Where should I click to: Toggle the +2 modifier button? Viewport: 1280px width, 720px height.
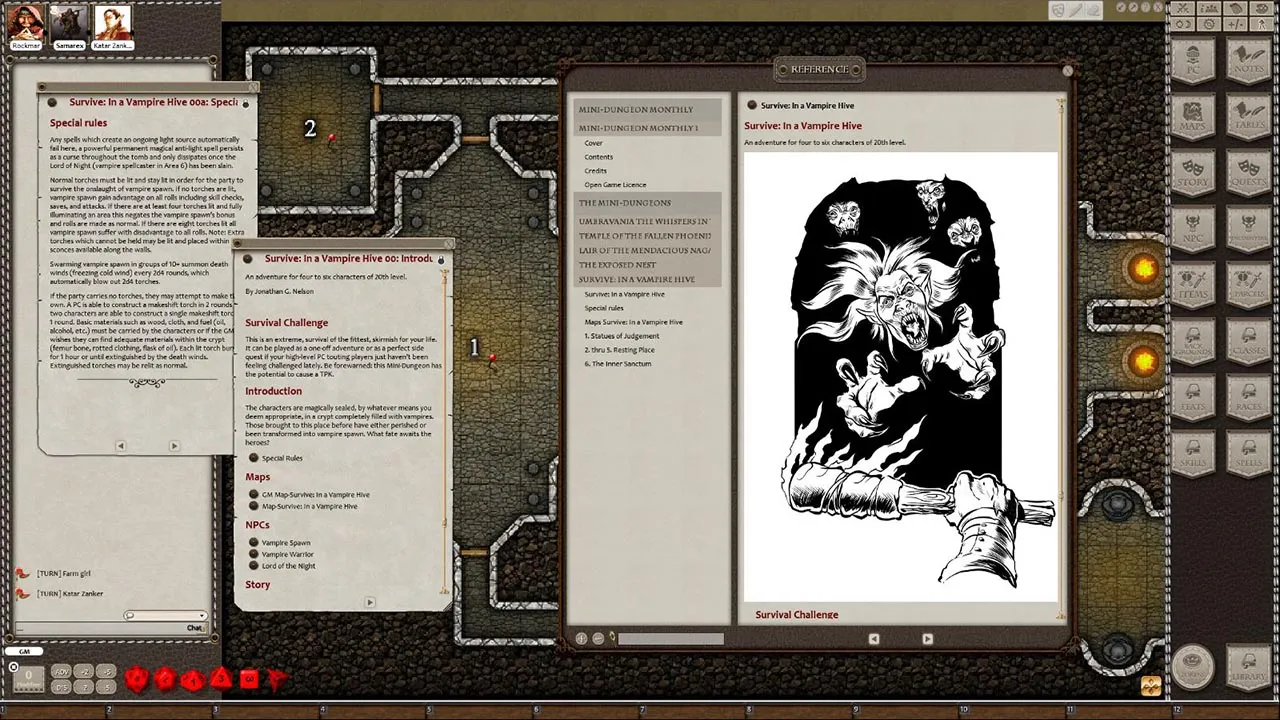pyautogui.click(x=85, y=672)
